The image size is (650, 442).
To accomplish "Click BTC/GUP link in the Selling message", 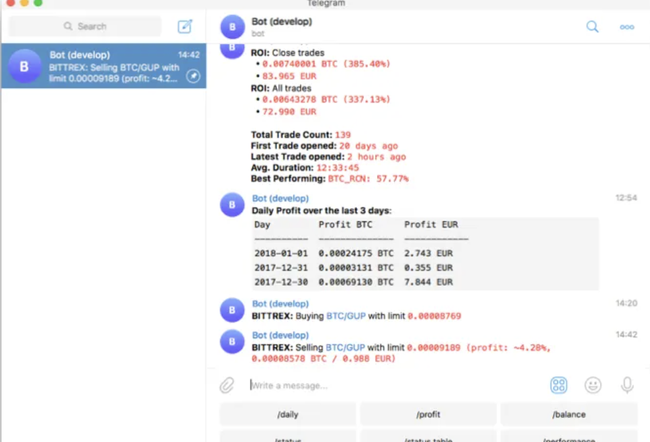I will pos(345,347).
